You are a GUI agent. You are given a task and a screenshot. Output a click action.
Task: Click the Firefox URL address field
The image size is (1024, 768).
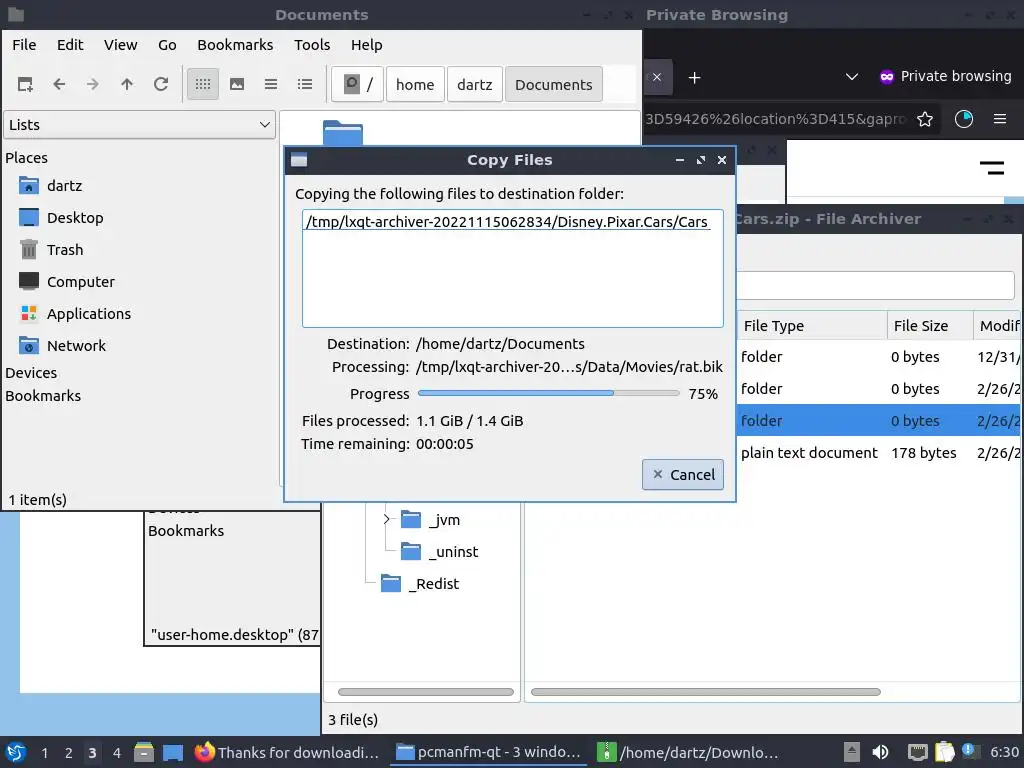(x=776, y=119)
